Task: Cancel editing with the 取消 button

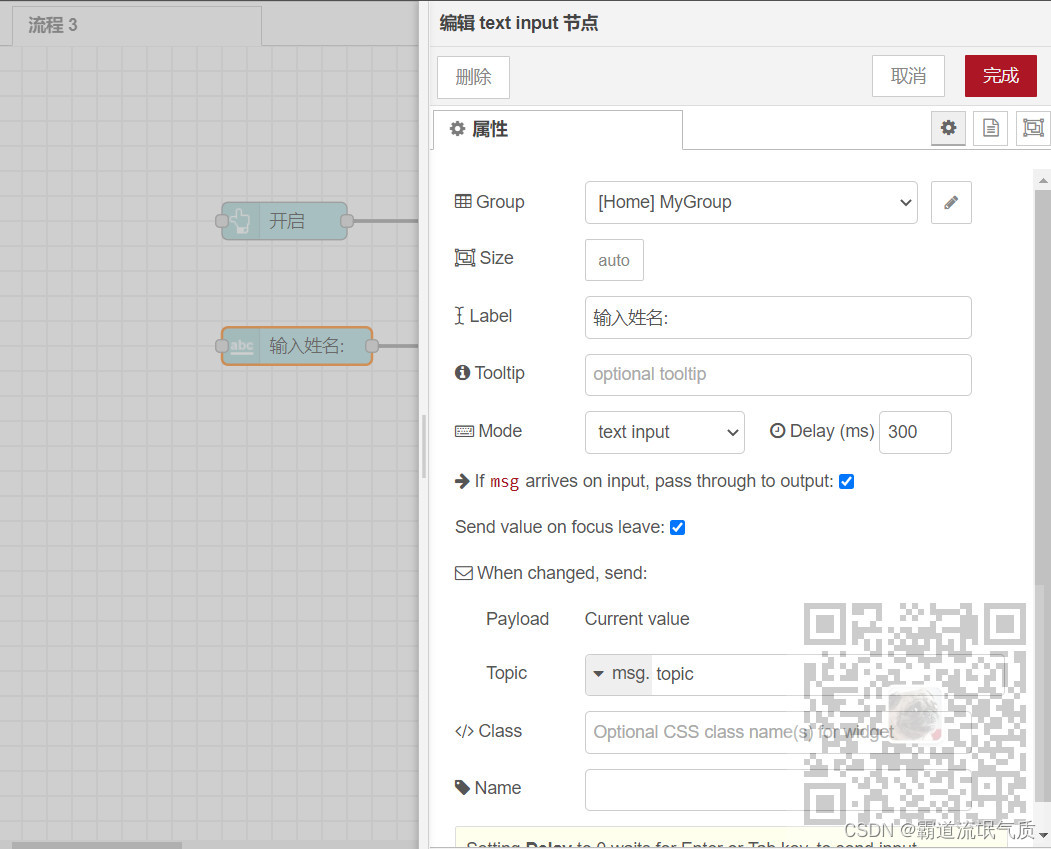Action: tap(908, 76)
